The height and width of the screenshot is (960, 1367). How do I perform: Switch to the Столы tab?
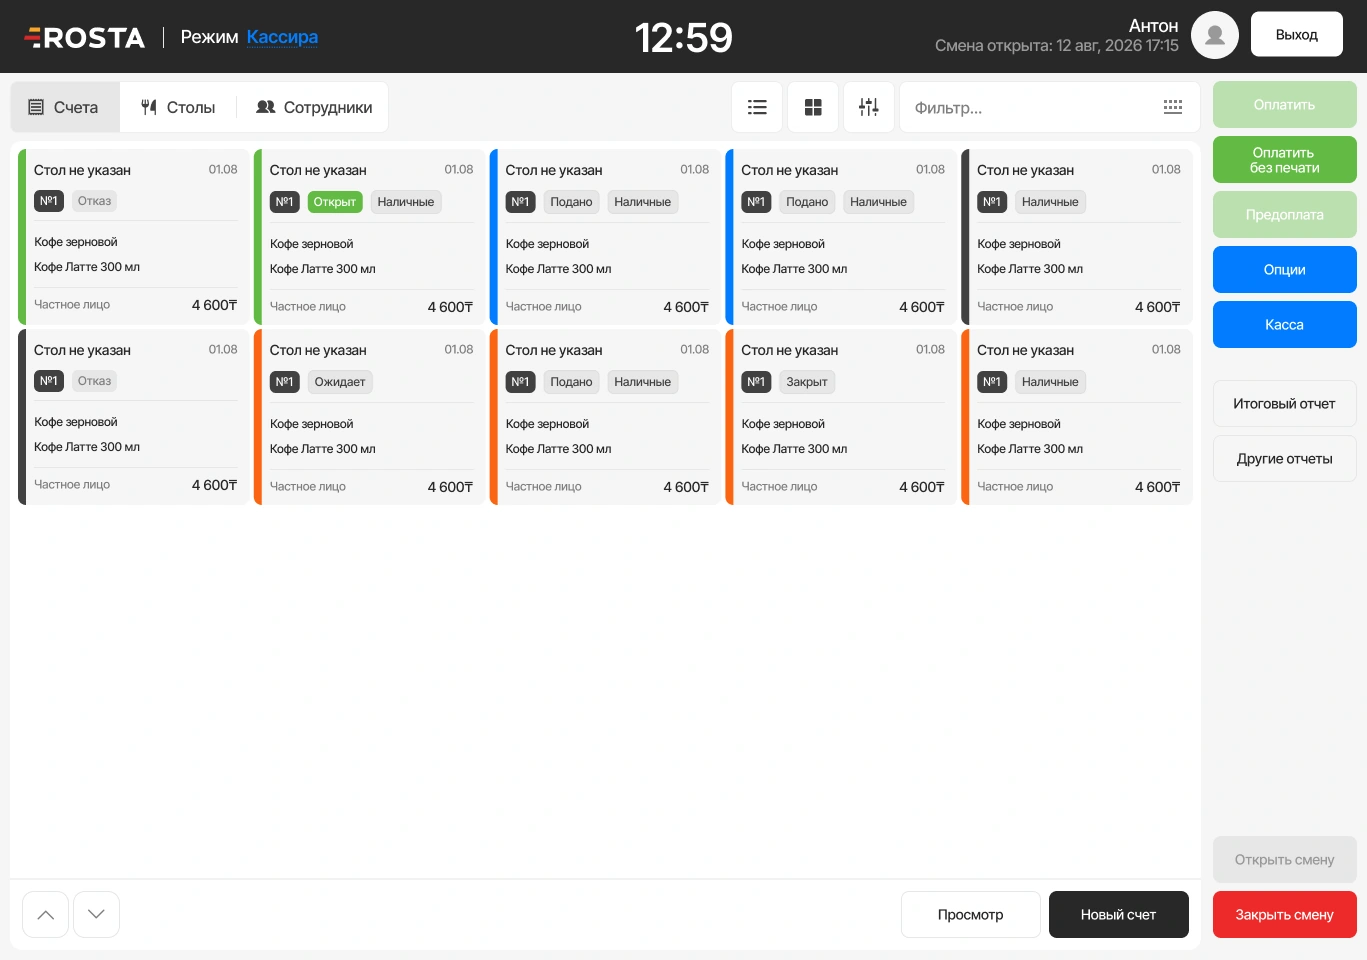click(178, 107)
